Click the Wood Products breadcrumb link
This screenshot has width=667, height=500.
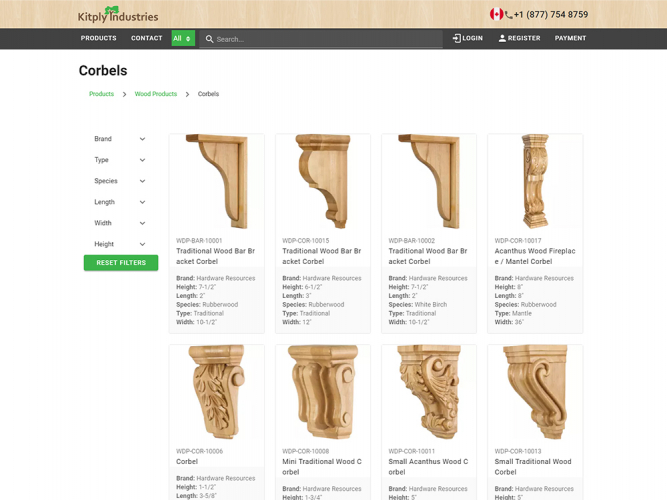[156, 94]
